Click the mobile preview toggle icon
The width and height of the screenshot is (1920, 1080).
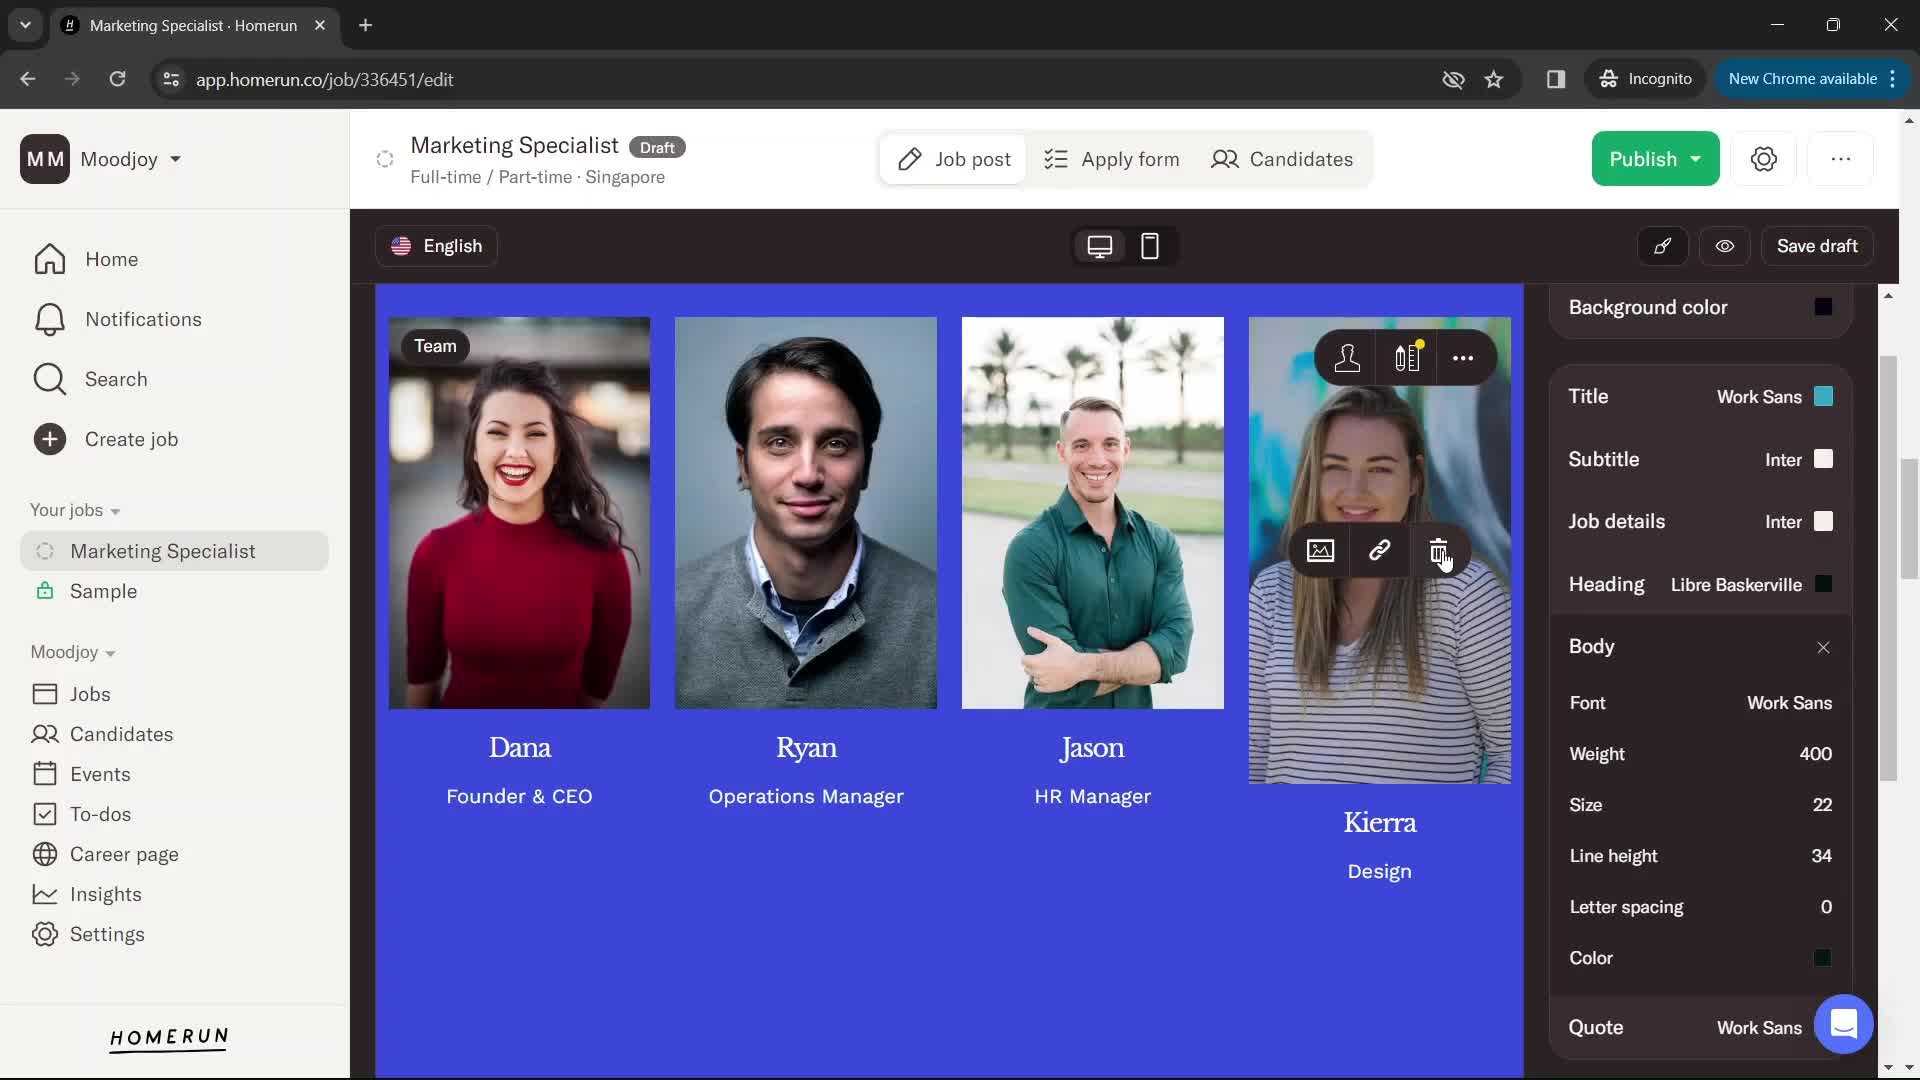1150,245
